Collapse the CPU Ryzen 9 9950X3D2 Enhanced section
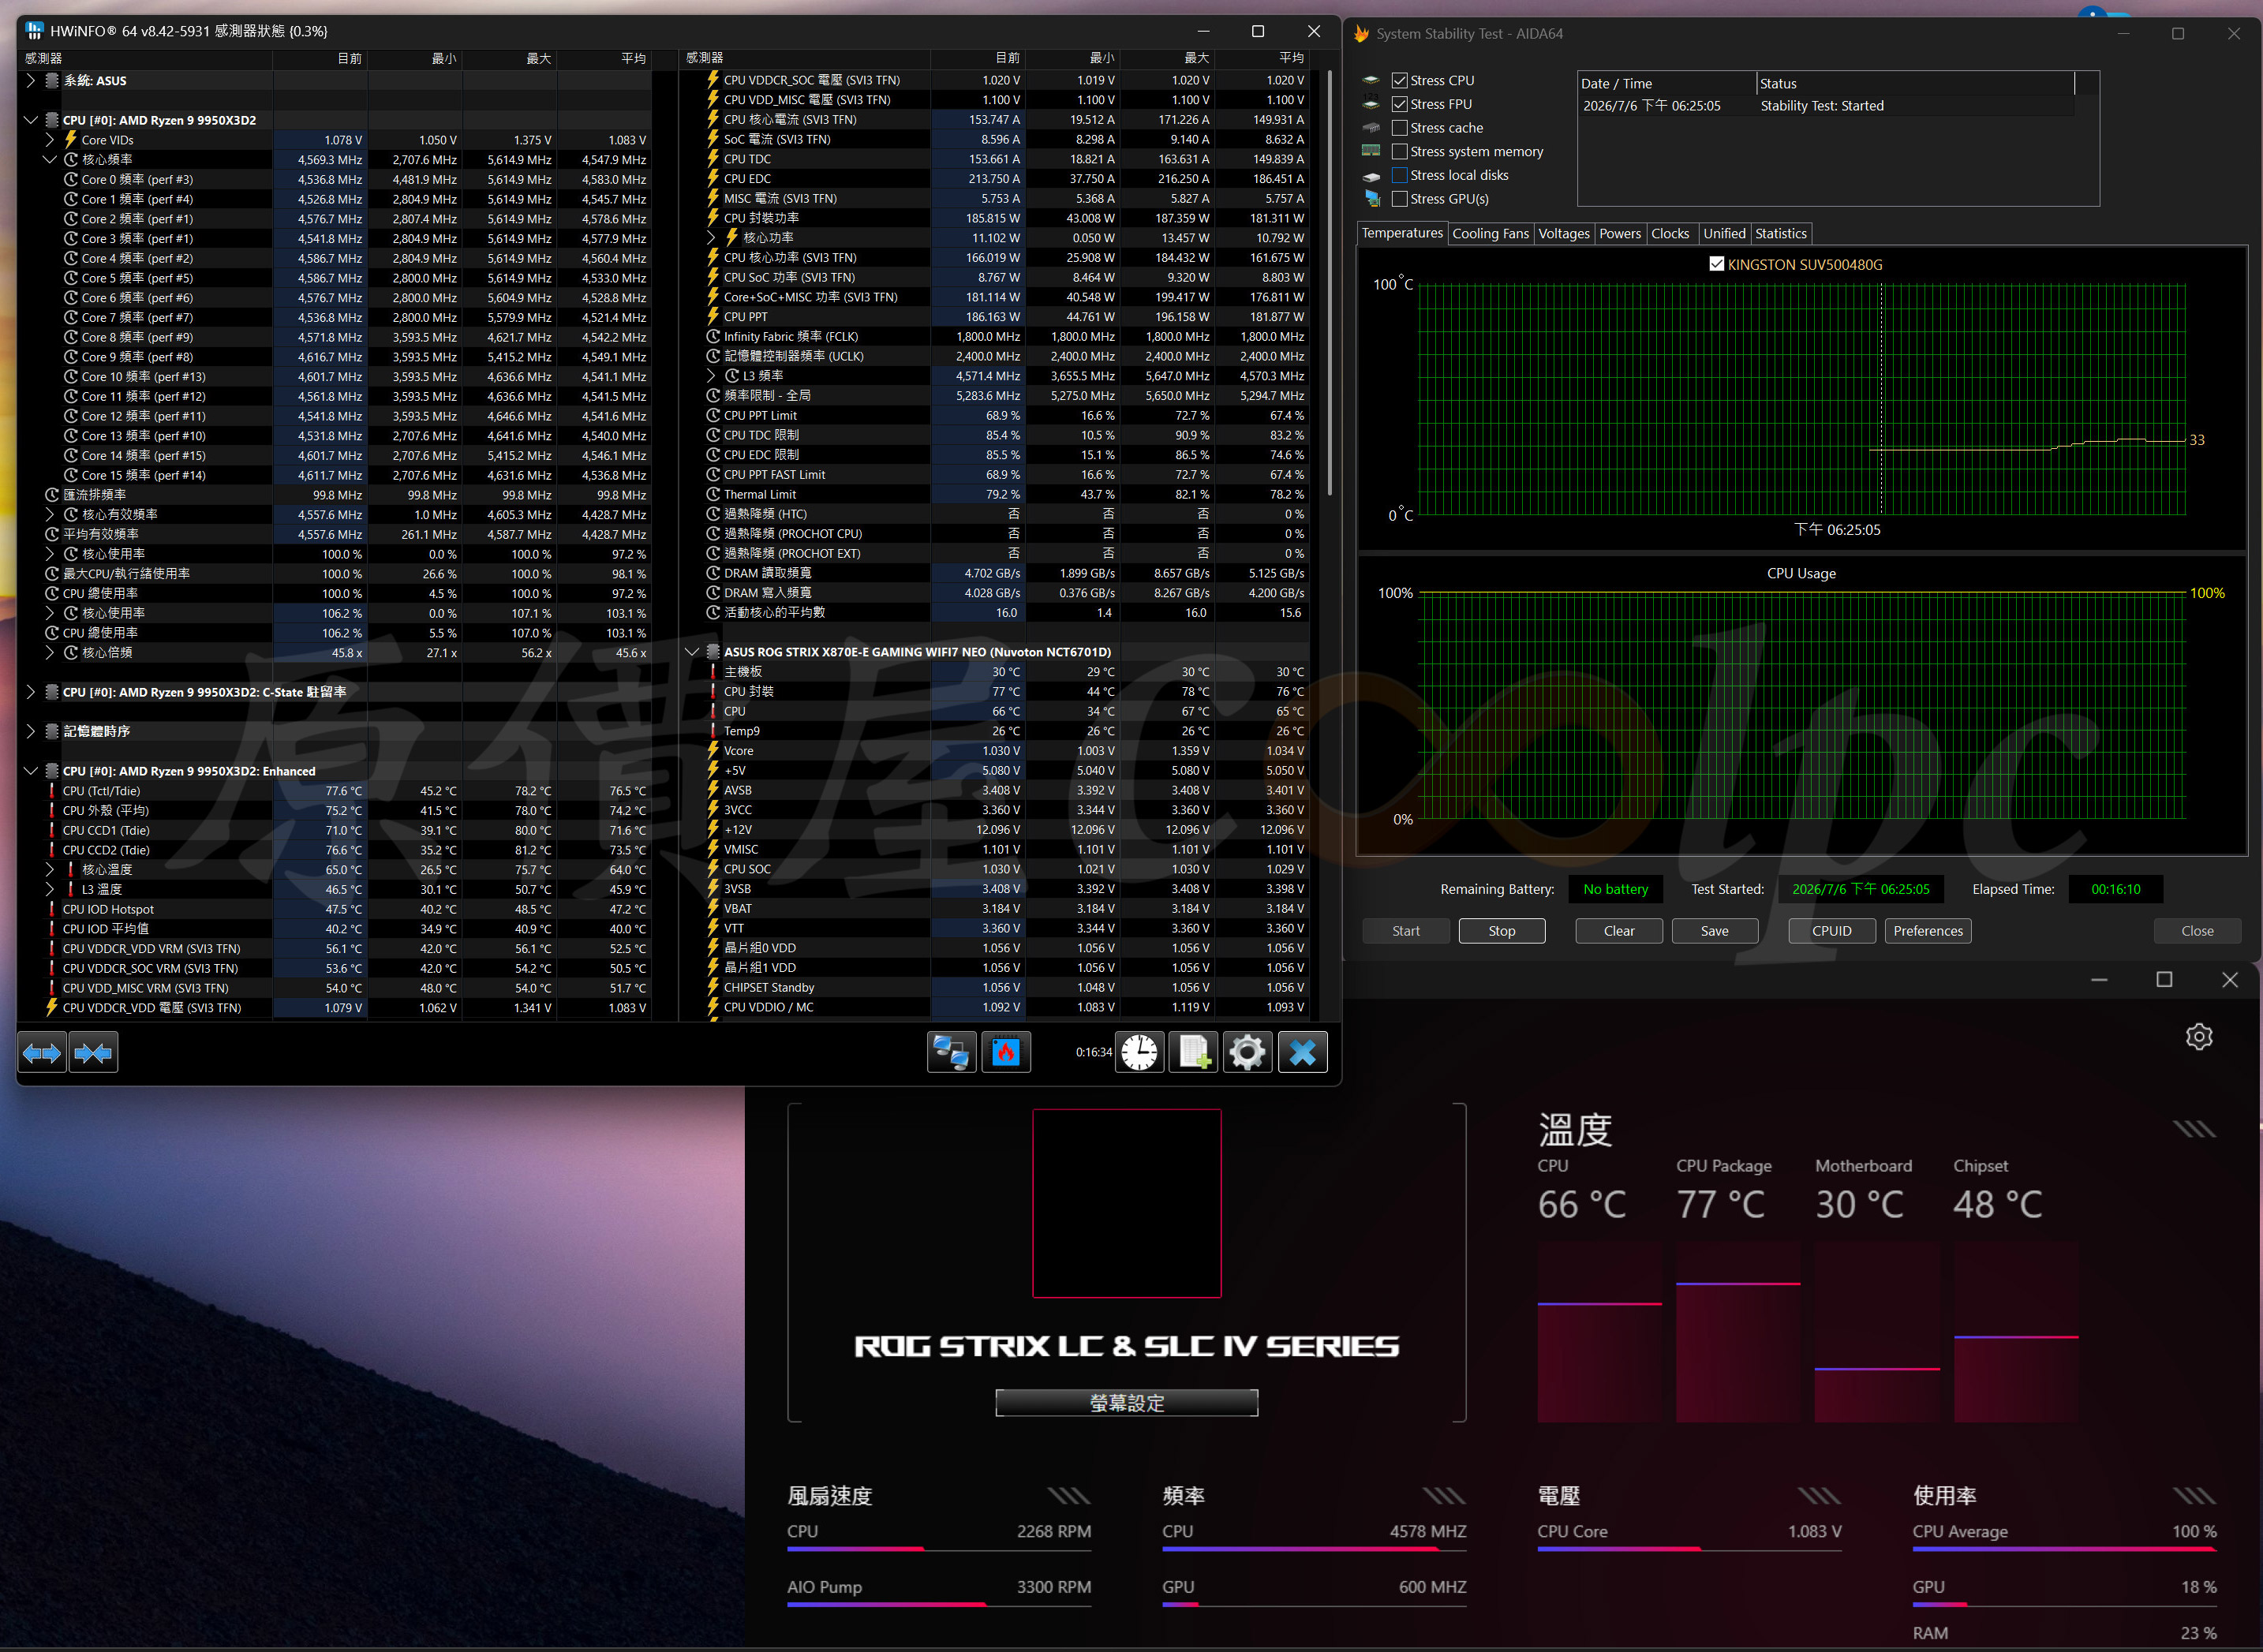Screen dimensions: 2263x1652 click(30, 771)
